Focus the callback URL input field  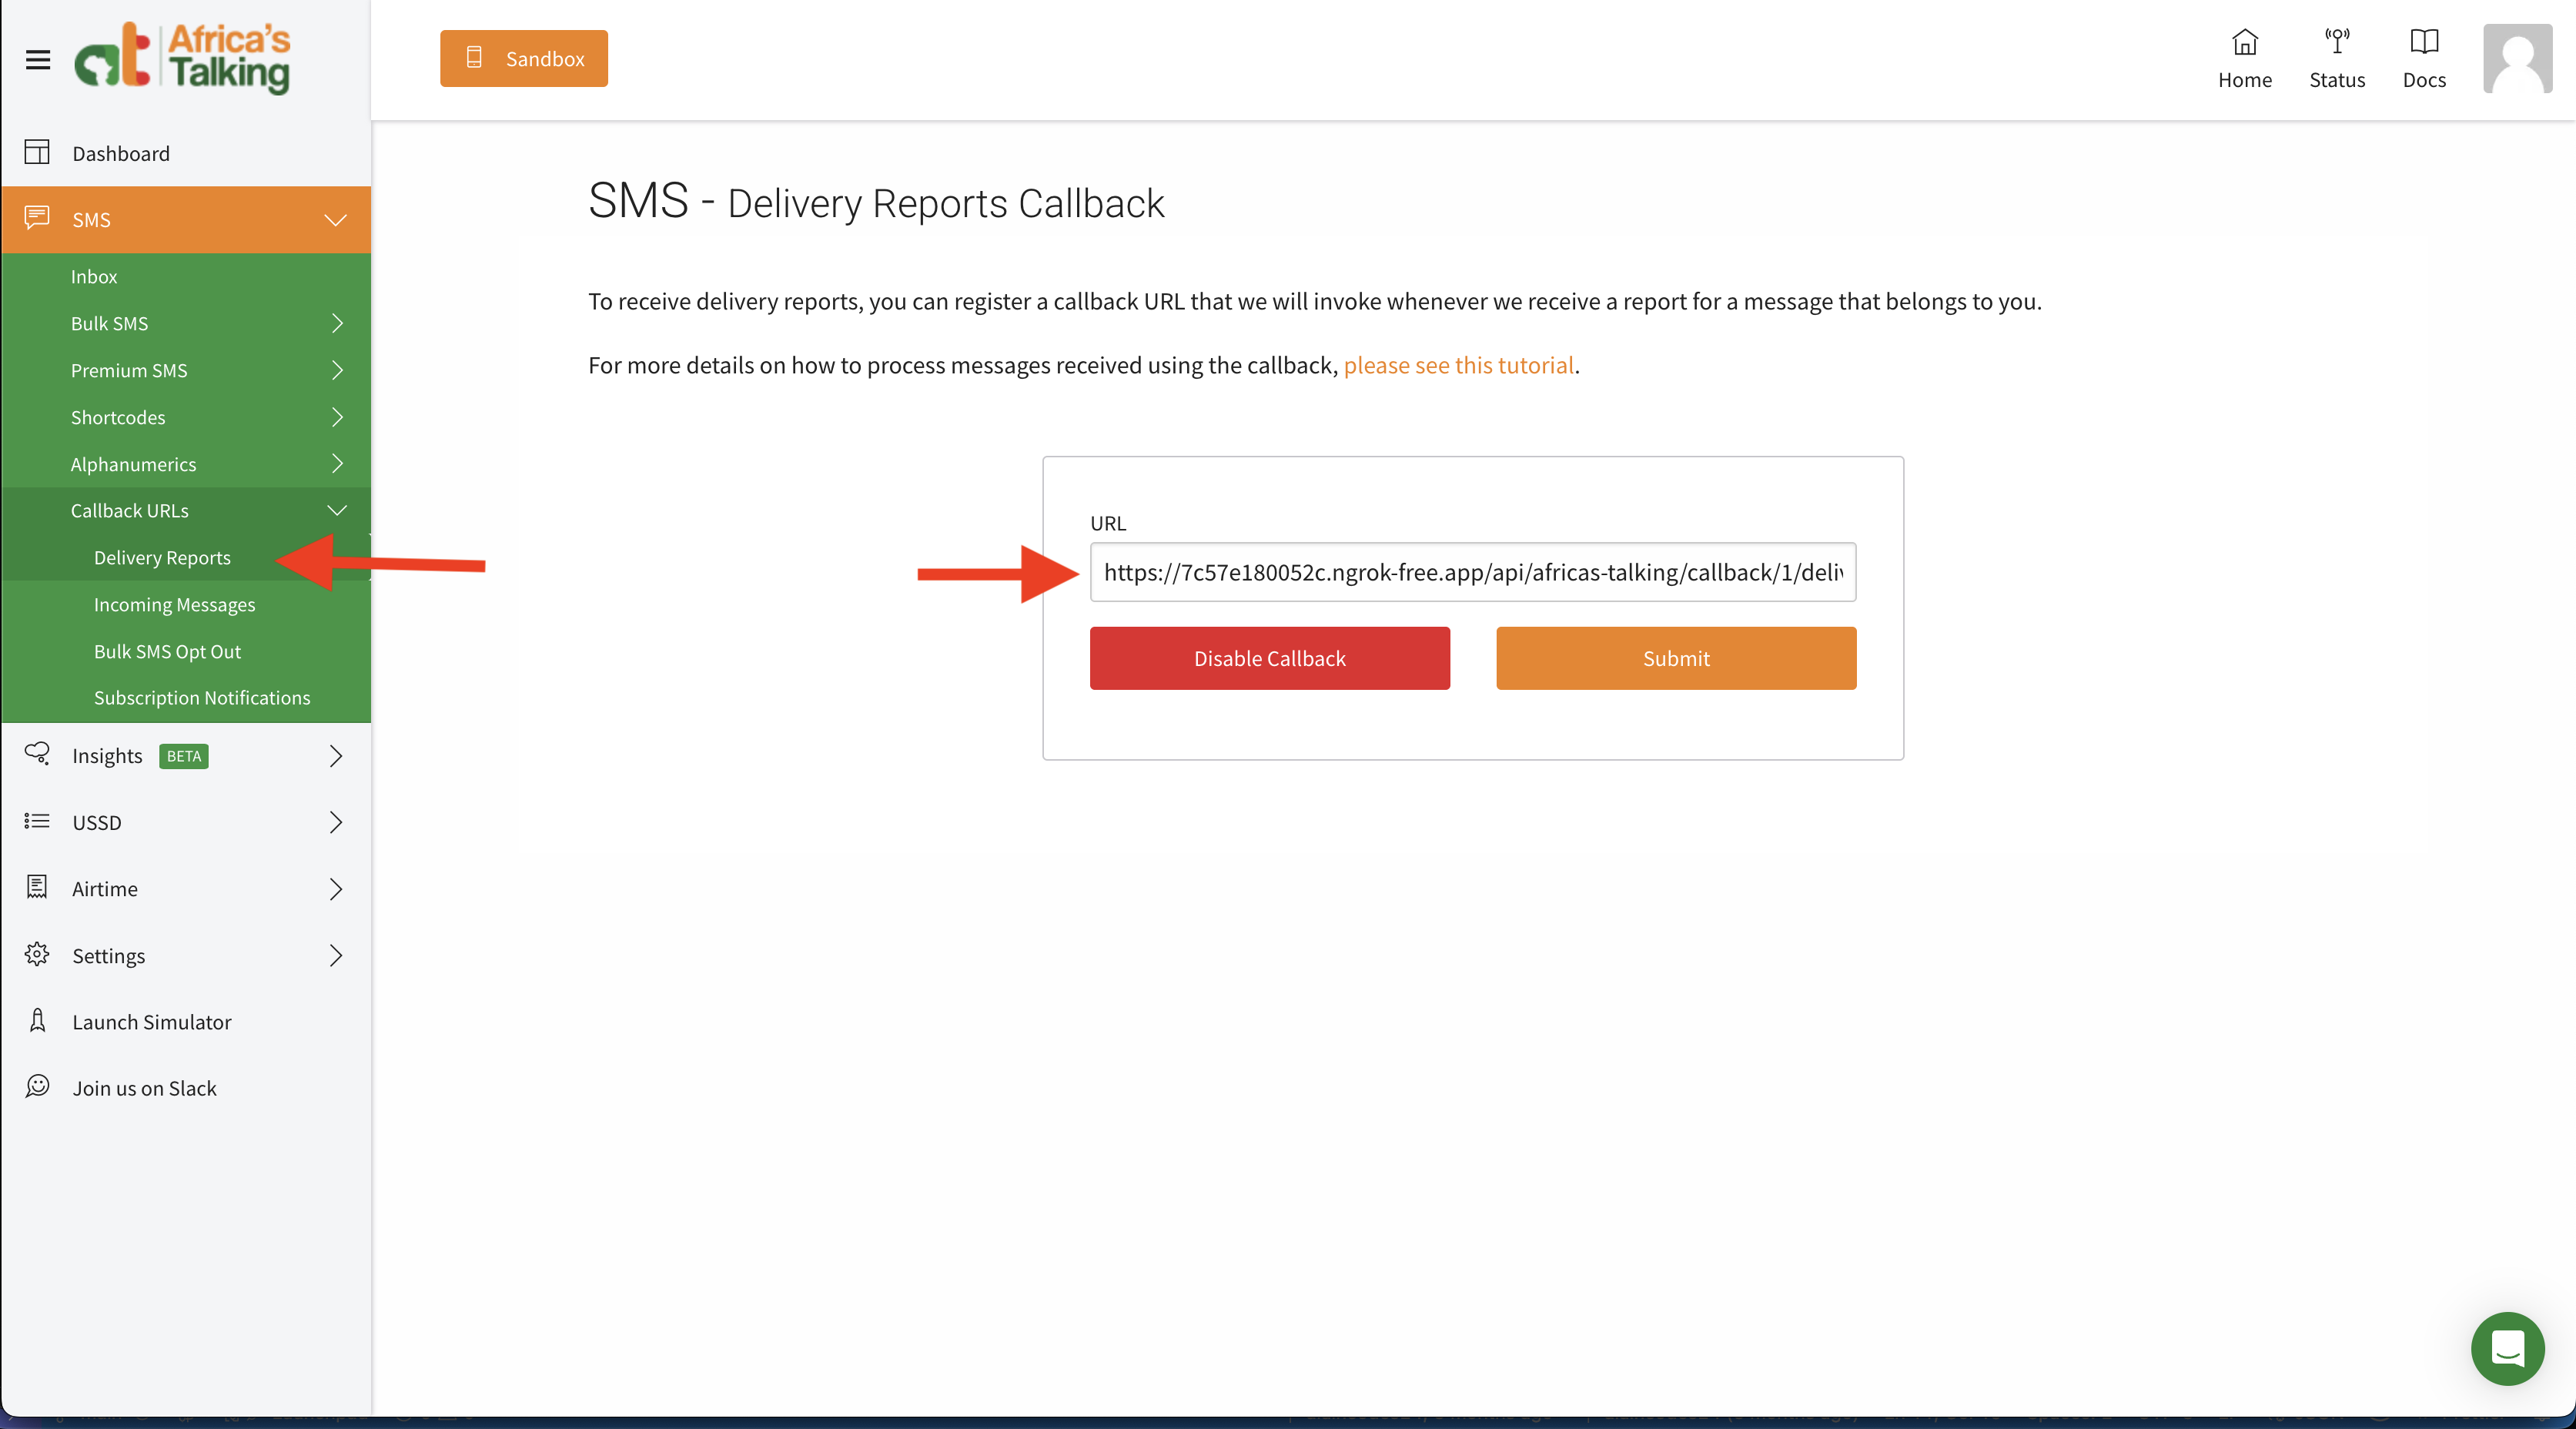[1473, 572]
